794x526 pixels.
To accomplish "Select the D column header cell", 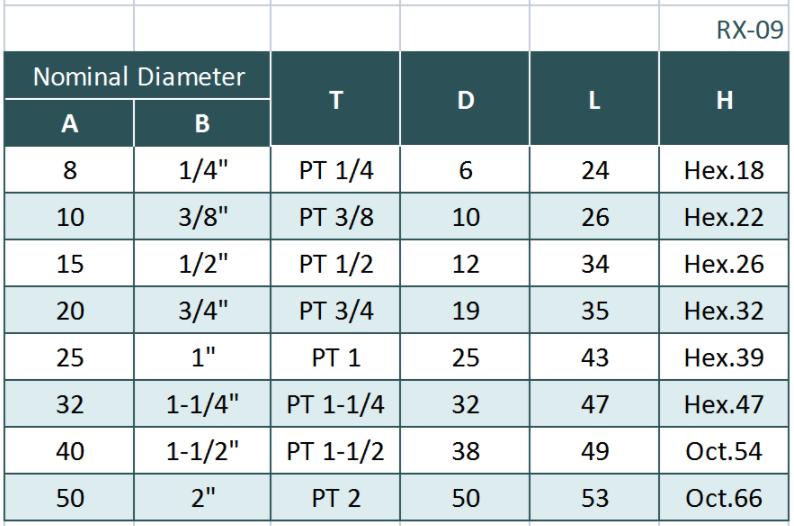I will [x=465, y=100].
